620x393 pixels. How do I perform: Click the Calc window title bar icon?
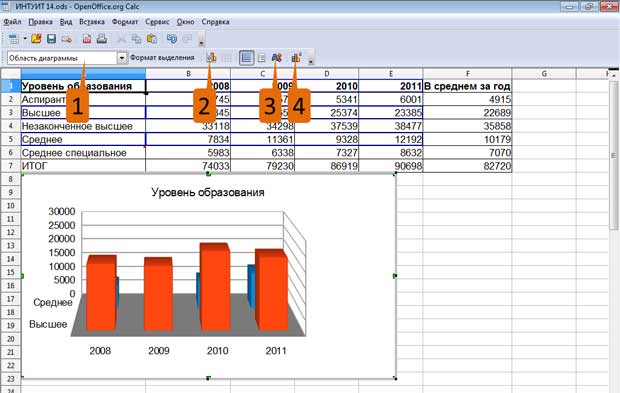point(7,6)
